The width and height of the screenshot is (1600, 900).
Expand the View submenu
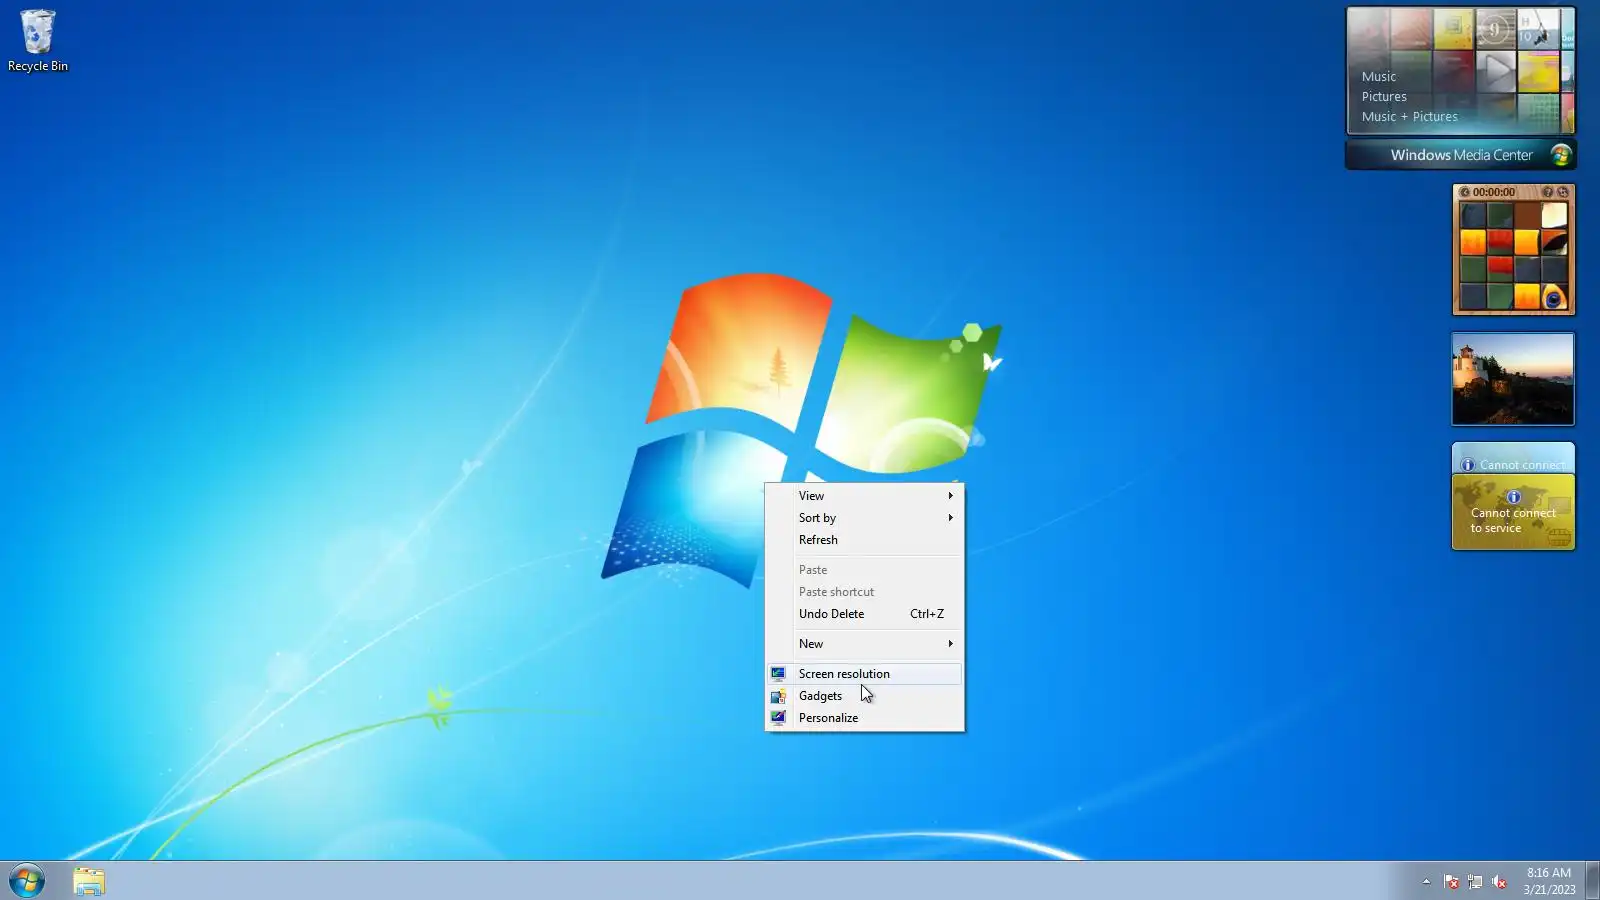click(x=865, y=496)
